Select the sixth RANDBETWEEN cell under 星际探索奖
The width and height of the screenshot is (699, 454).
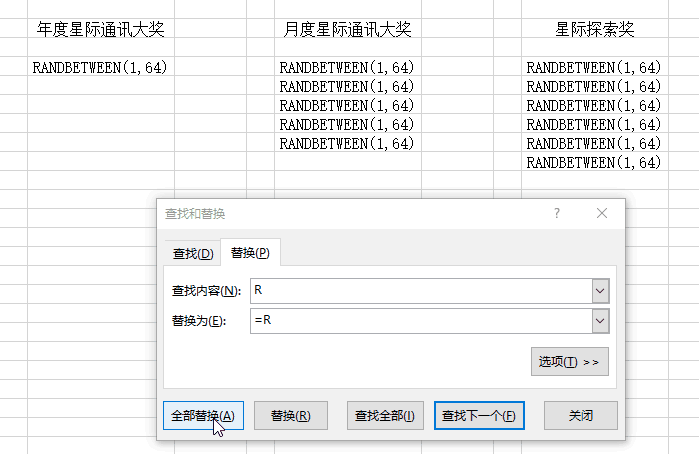[595, 162]
